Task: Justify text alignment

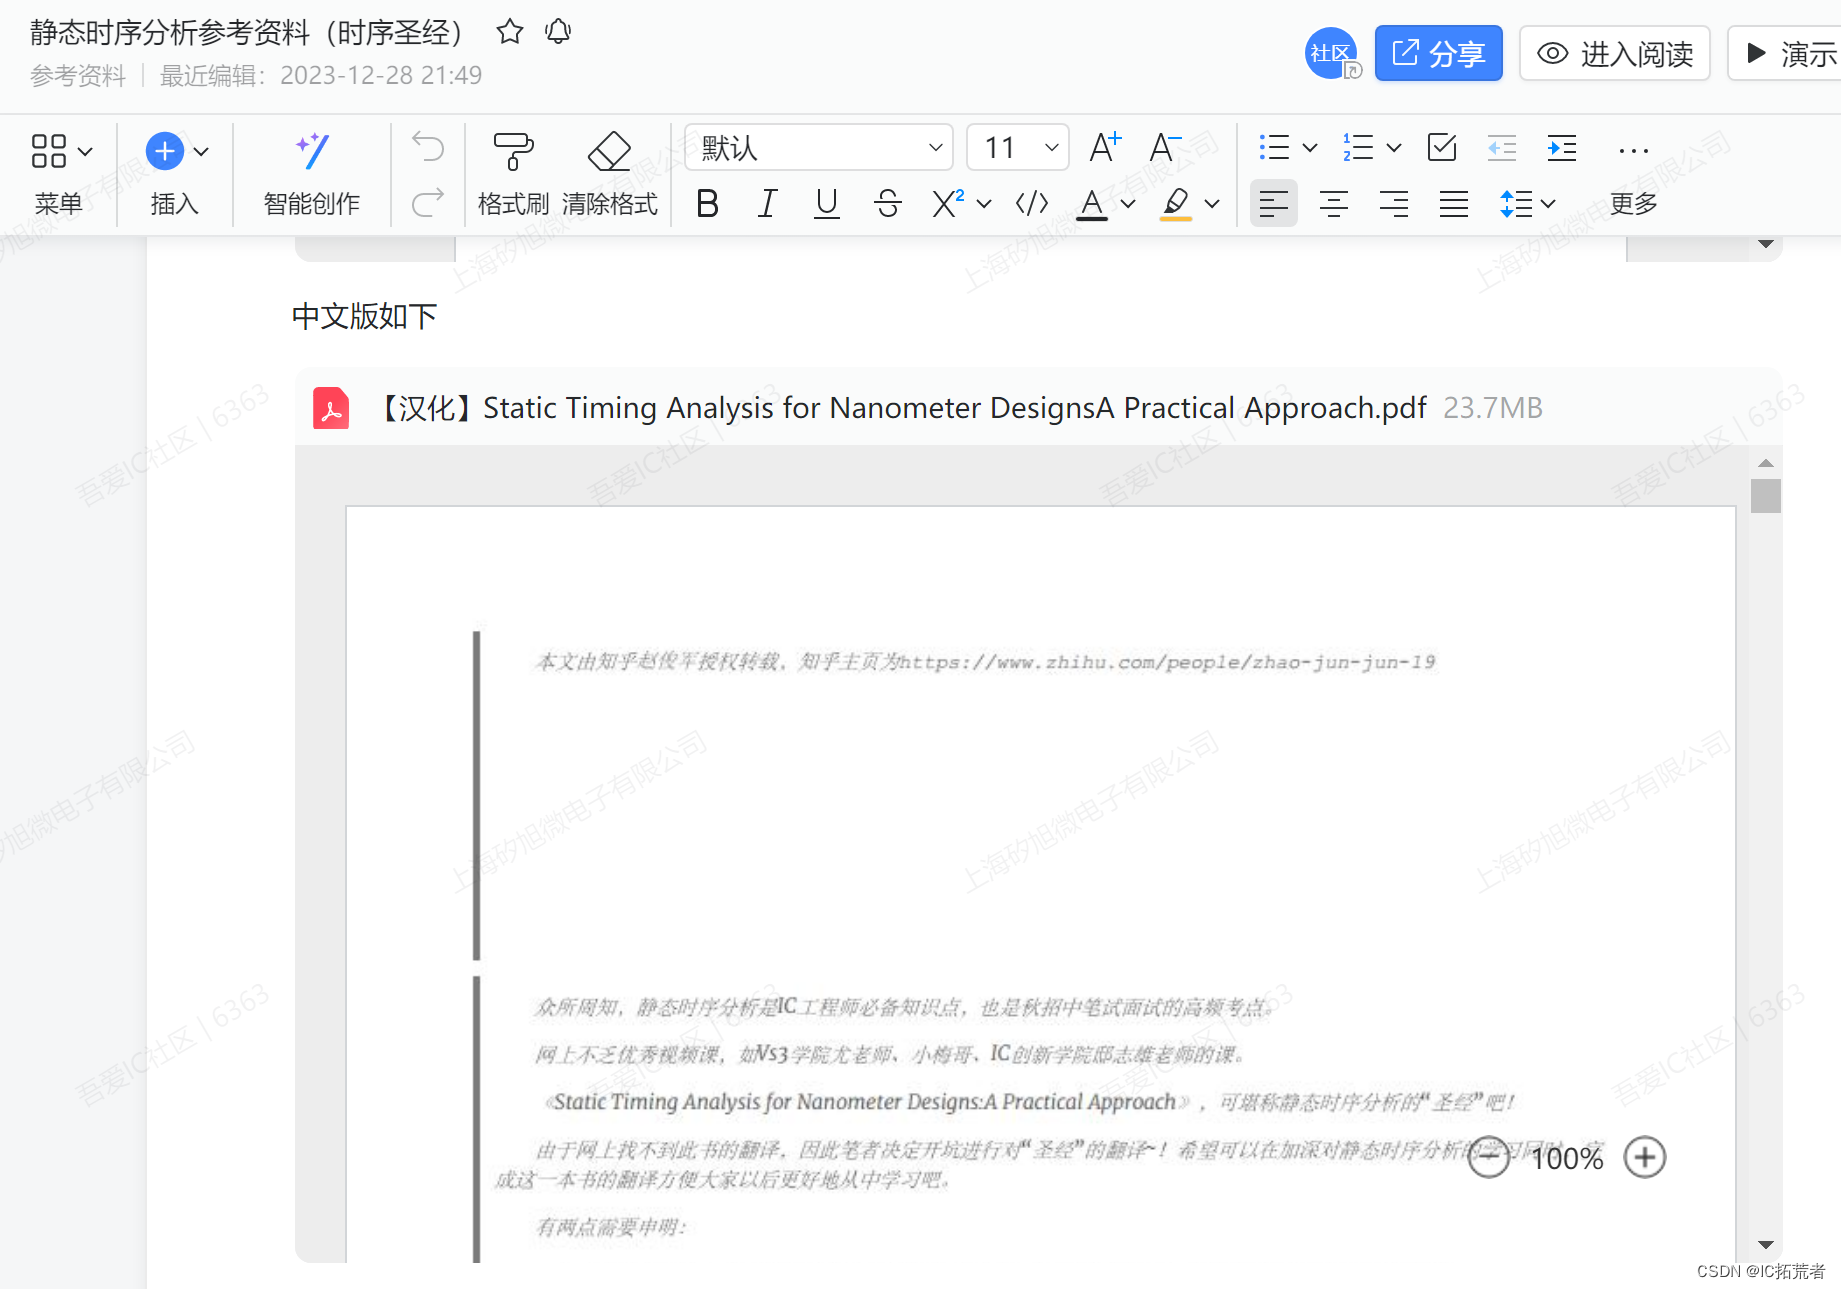Action: point(1454,204)
